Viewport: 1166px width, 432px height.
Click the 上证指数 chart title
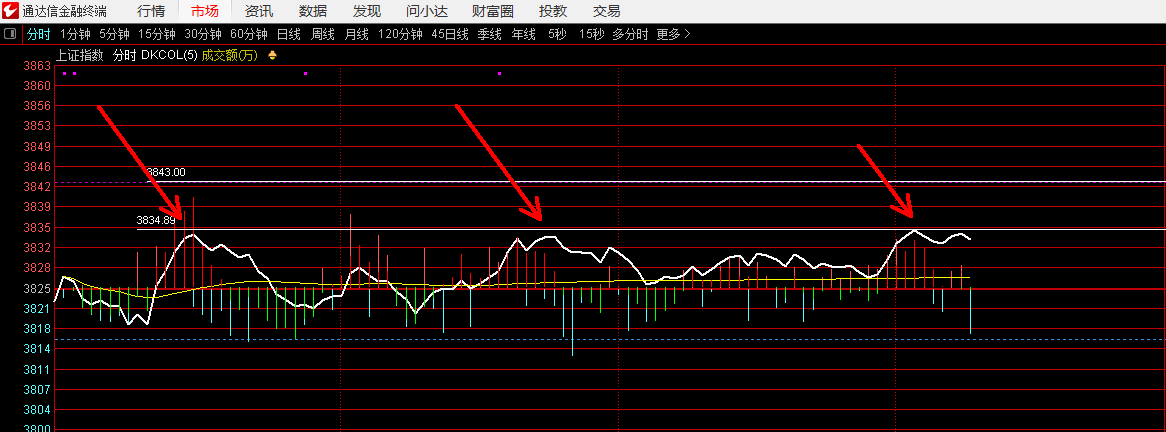tap(80, 55)
